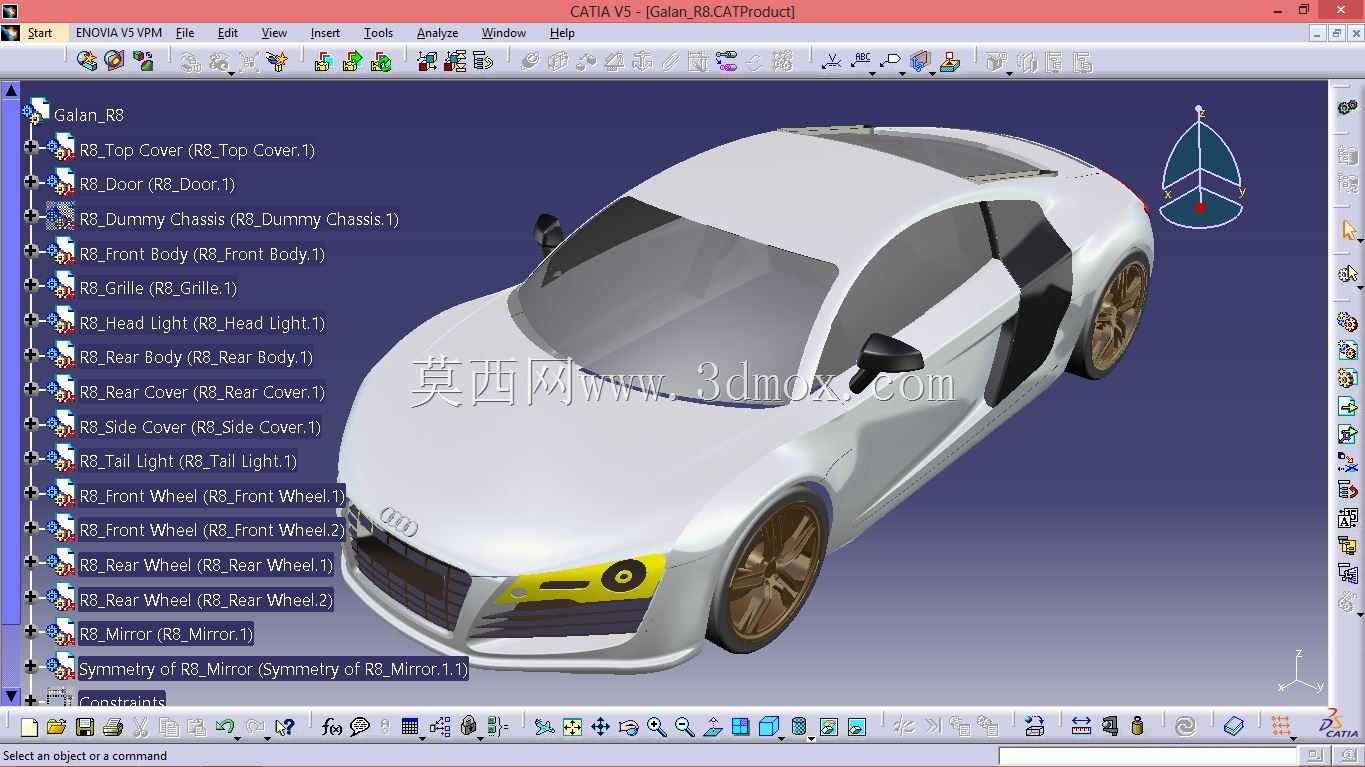Click the Text with Leader ABC icon
Image resolution: width=1365 pixels, height=767 pixels.
pos(861,61)
